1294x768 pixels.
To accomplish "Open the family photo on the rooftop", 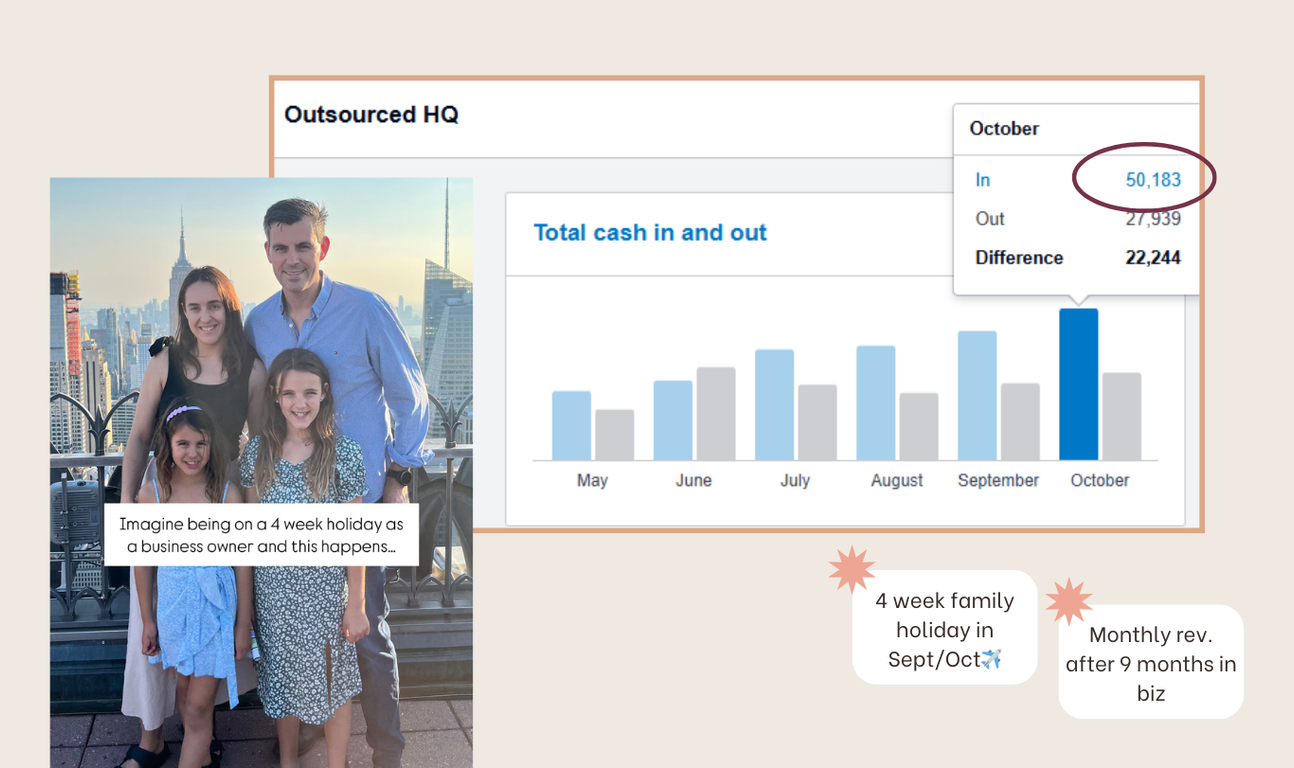I will coord(261,473).
